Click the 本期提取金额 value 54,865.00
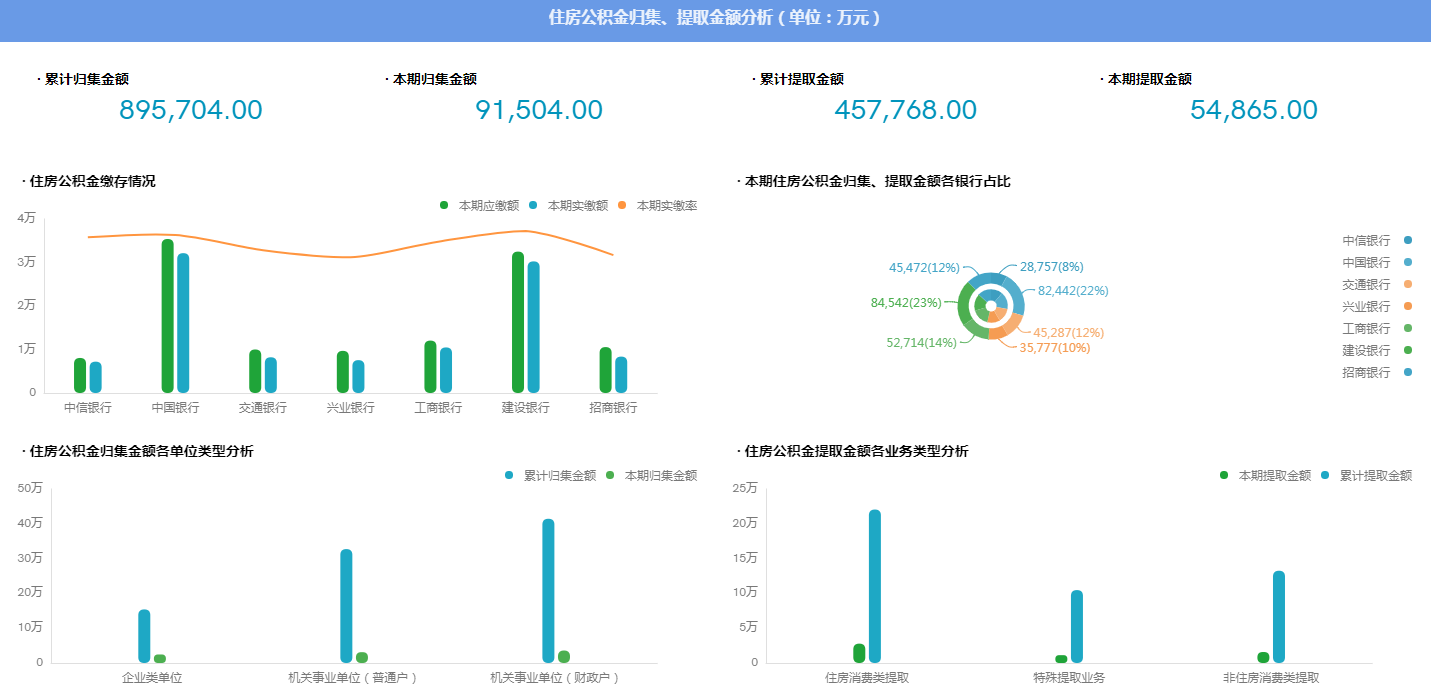This screenshot has width=1431, height=697. (x=1253, y=110)
